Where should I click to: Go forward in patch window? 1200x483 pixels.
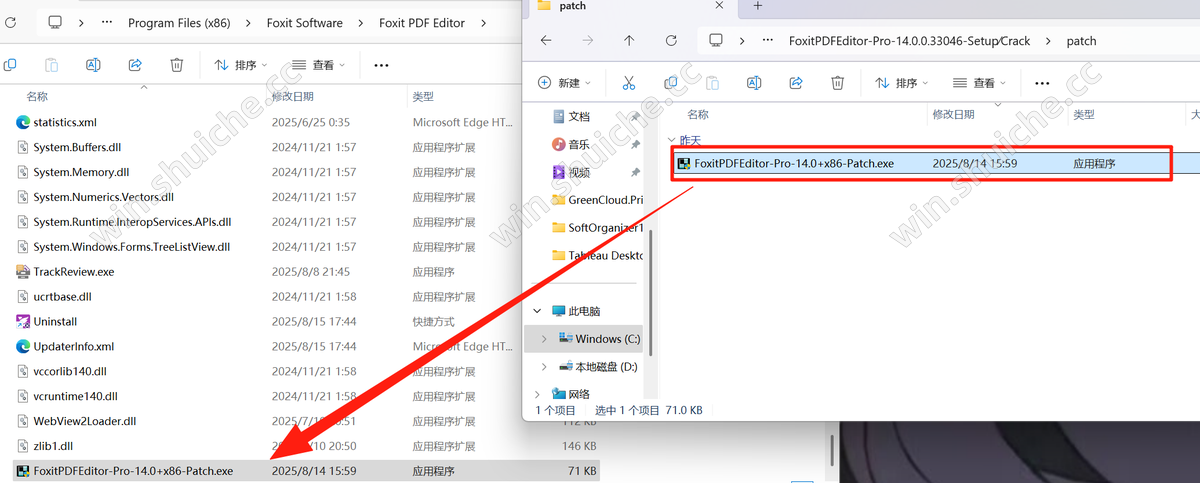point(587,41)
